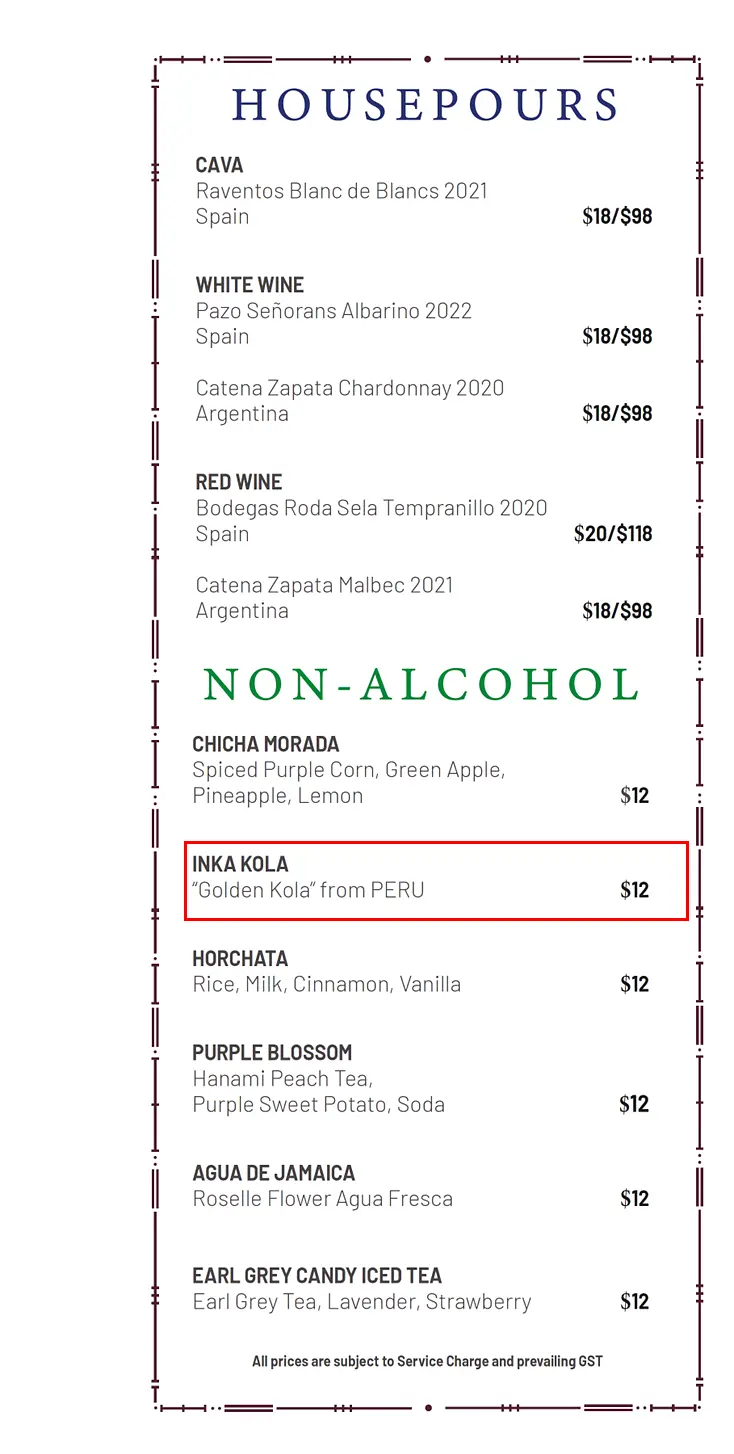Click the service charge and GST note
734x1454 pixels.
427,1361
